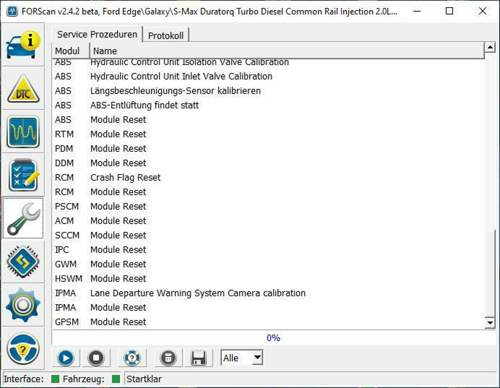Sort list by the Modul column header
The height and width of the screenshot is (388, 500).
tap(70, 51)
